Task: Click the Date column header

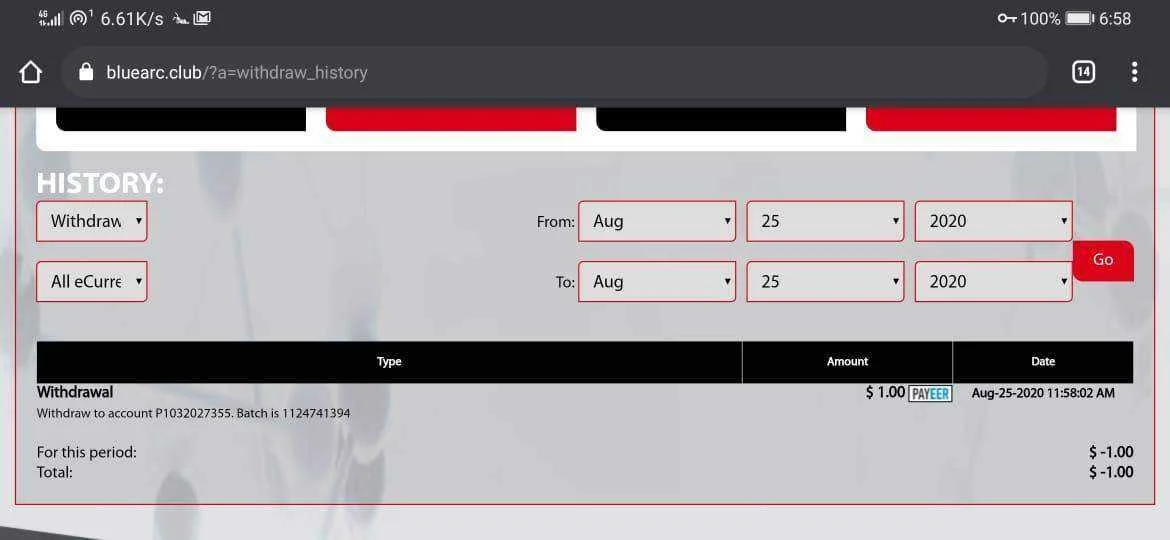Action: point(1043,362)
